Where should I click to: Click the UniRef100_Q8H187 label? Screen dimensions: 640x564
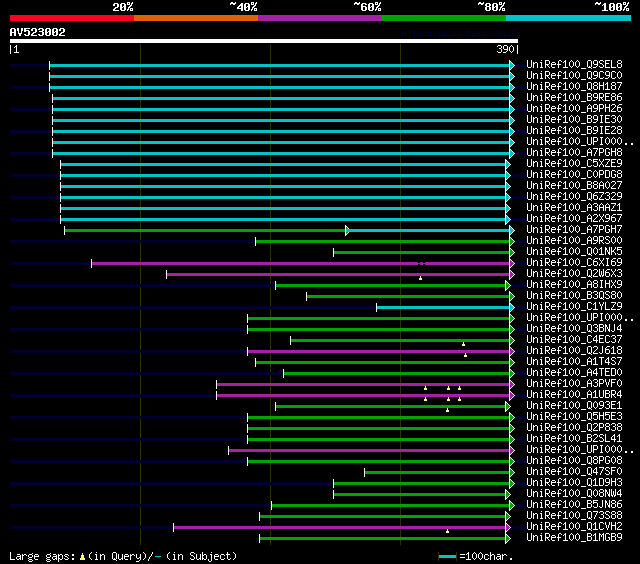(574, 87)
